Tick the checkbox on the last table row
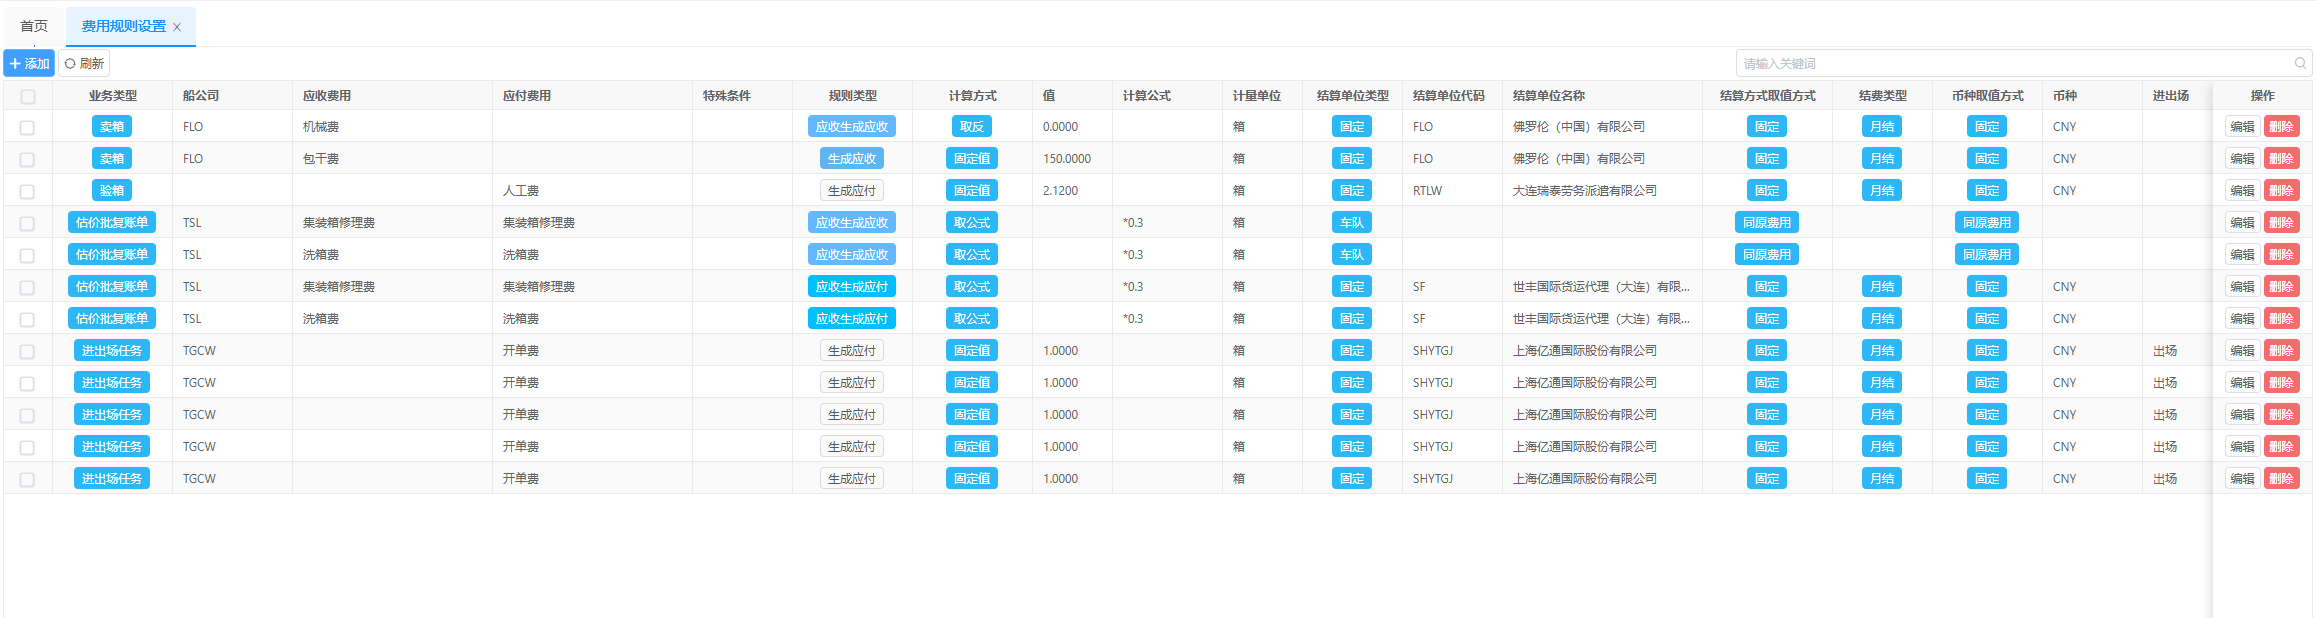The width and height of the screenshot is (2316, 618). pyautogui.click(x=28, y=479)
